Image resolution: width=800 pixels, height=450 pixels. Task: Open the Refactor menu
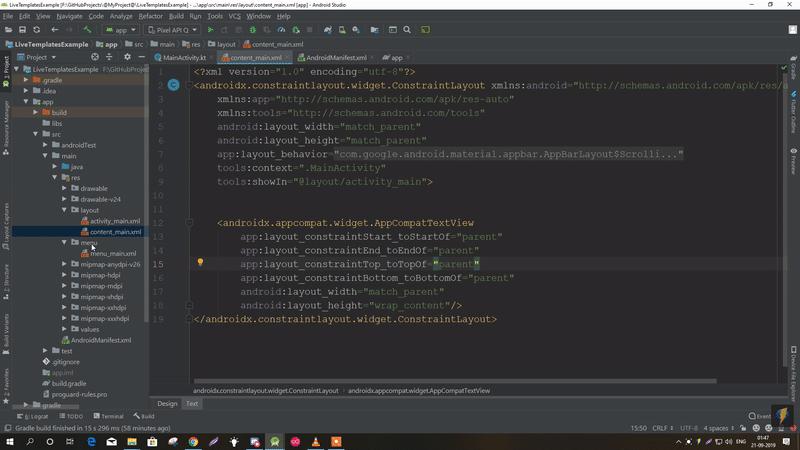pyautogui.click(x=151, y=16)
